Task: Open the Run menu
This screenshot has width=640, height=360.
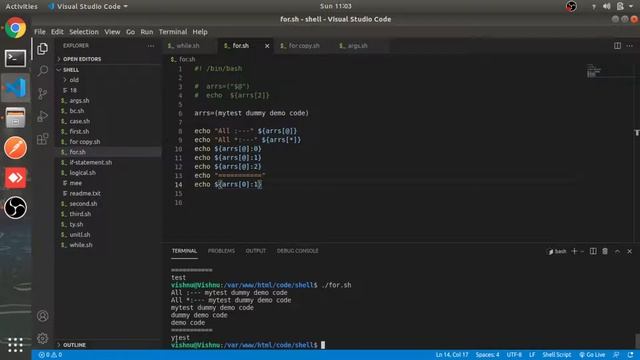Action: point(147,32)
